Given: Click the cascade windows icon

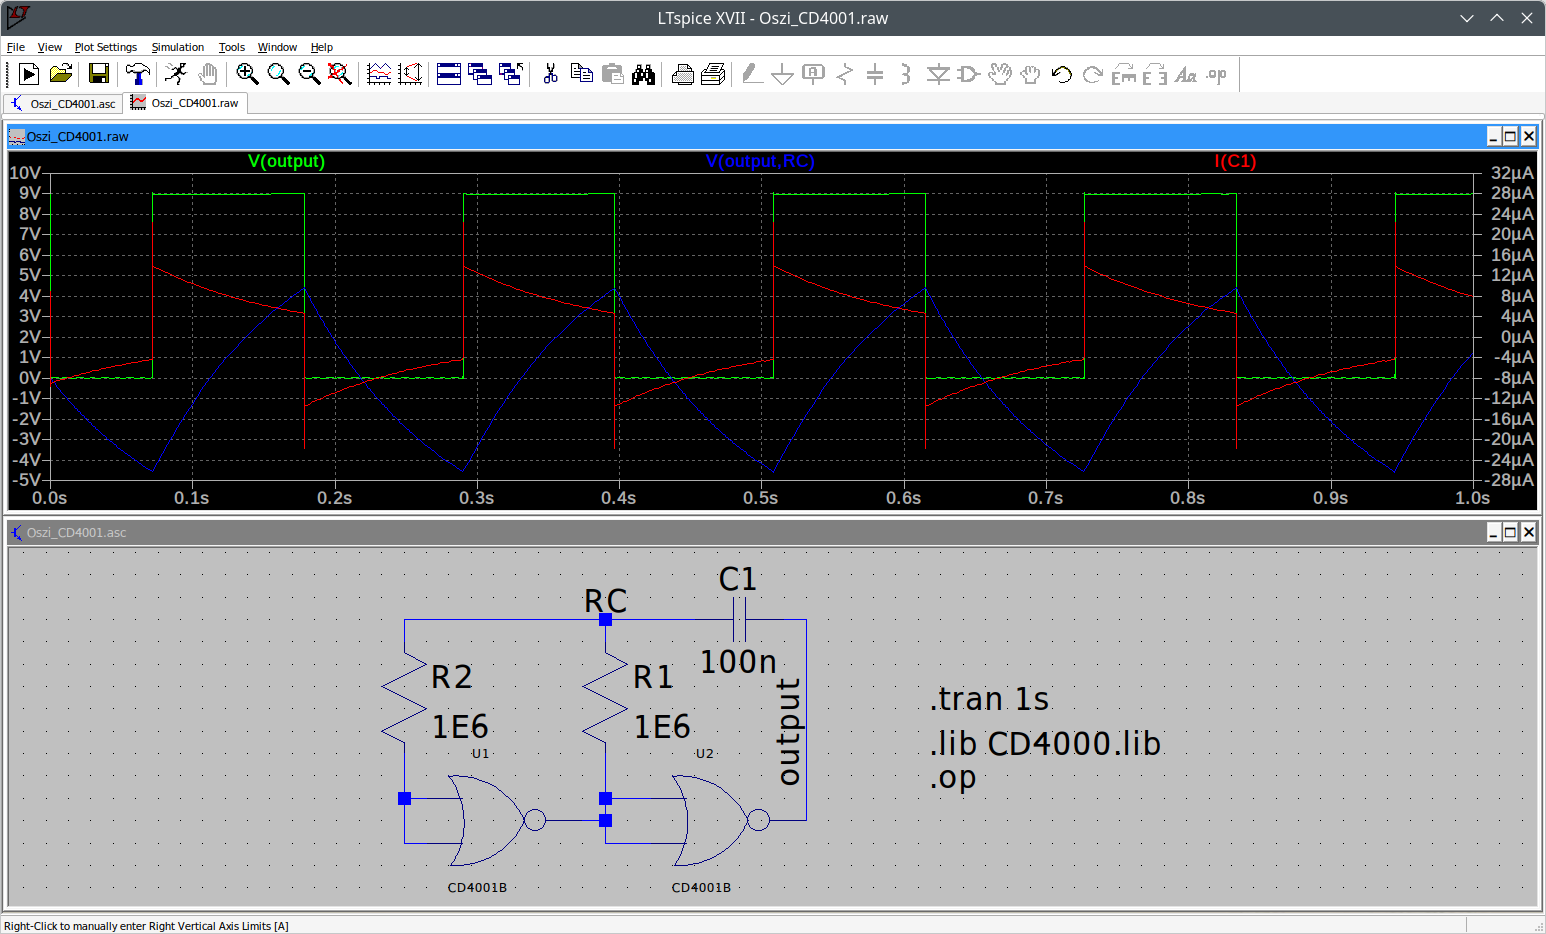Looking at the screenshot, I should (x=480, y=74).
